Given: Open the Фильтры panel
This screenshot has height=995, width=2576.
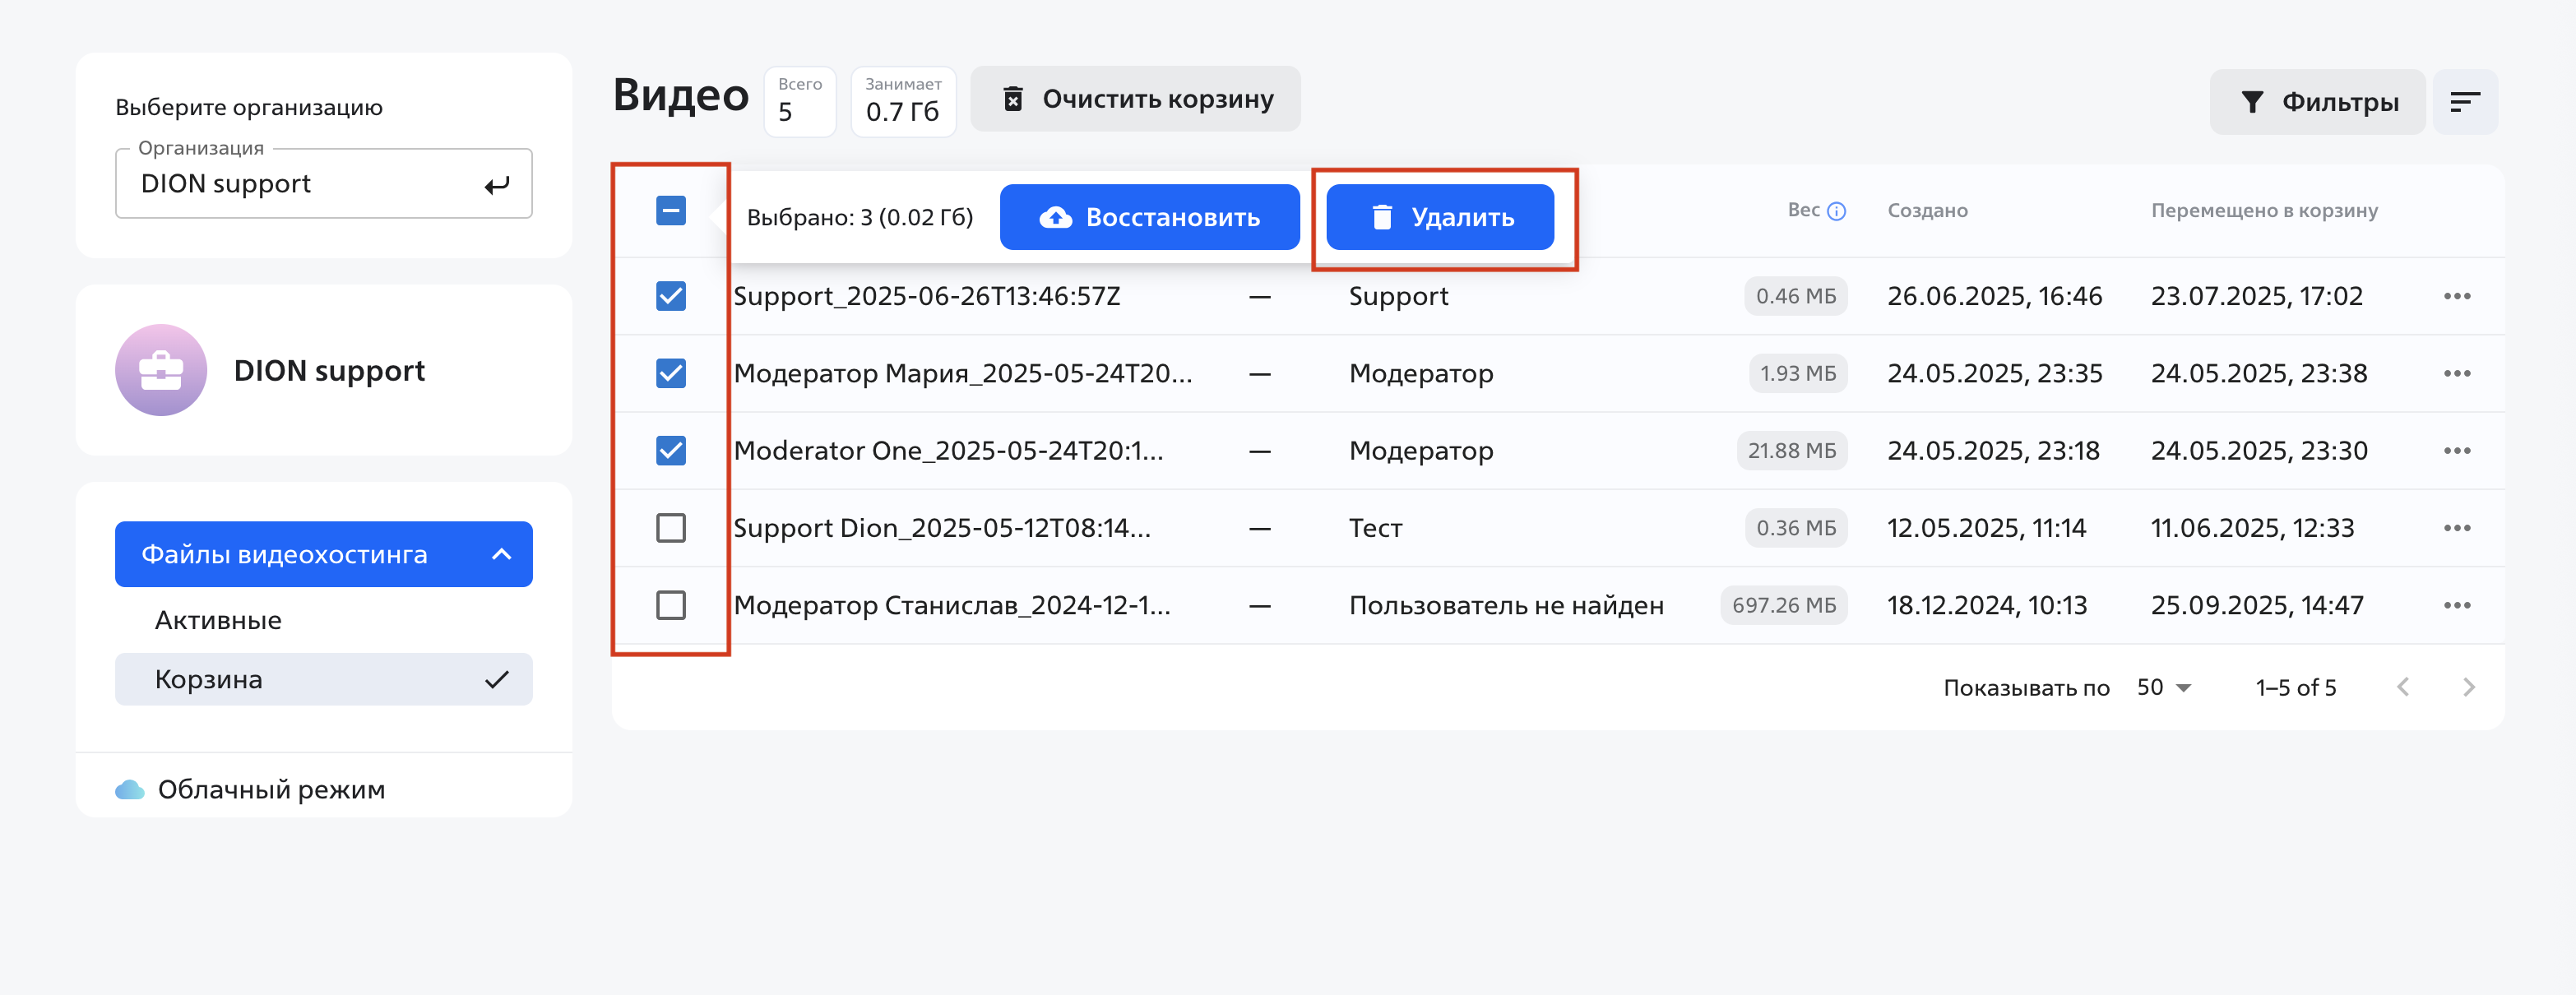Looking at the screenshot, I should pos(2316,101).
